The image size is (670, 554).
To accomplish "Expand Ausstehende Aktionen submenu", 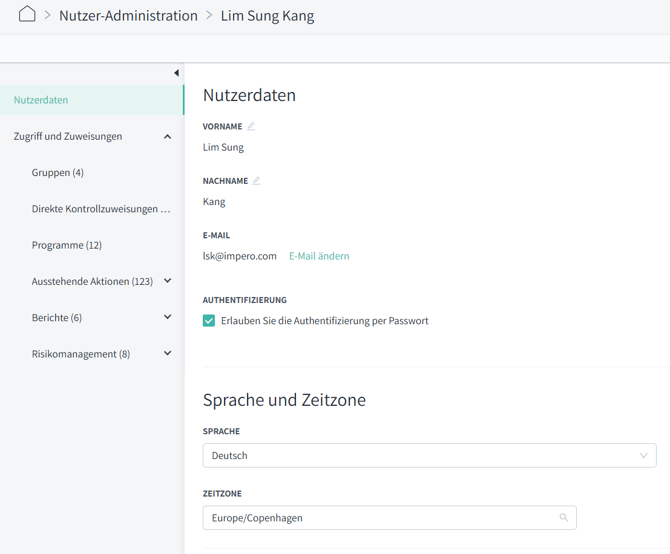I will point(167,282).
